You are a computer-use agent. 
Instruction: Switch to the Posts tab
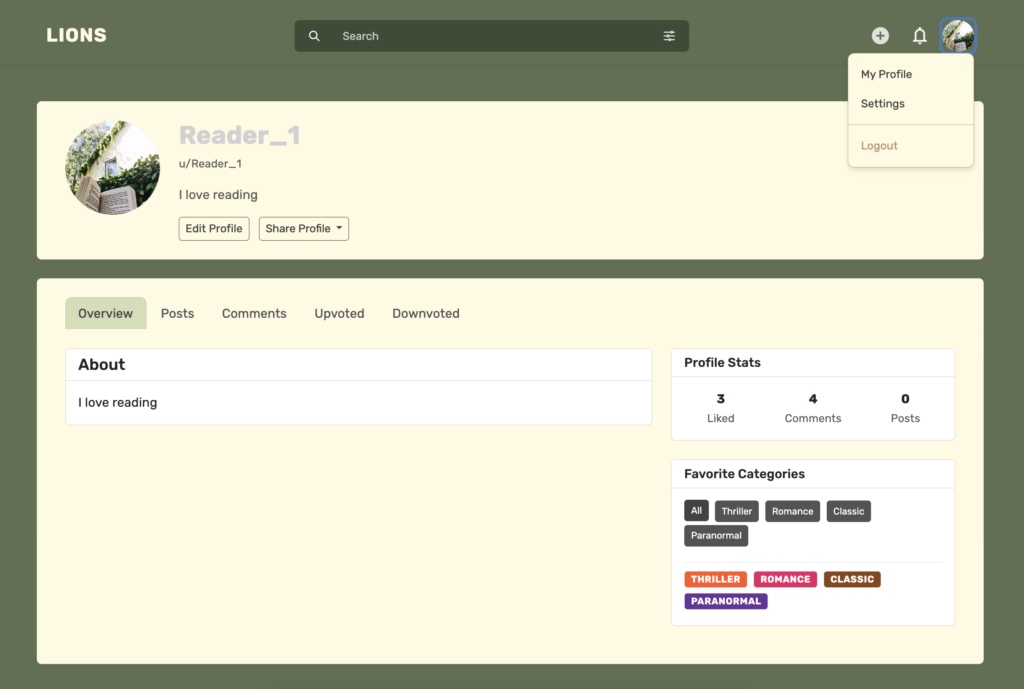coord(177,313)
